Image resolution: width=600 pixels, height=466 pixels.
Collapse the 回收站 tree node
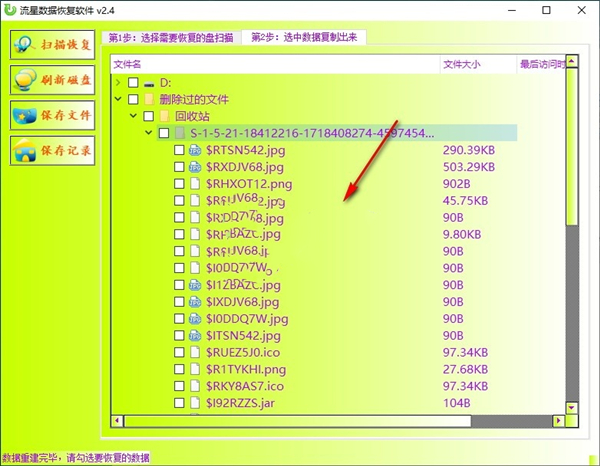134,116
